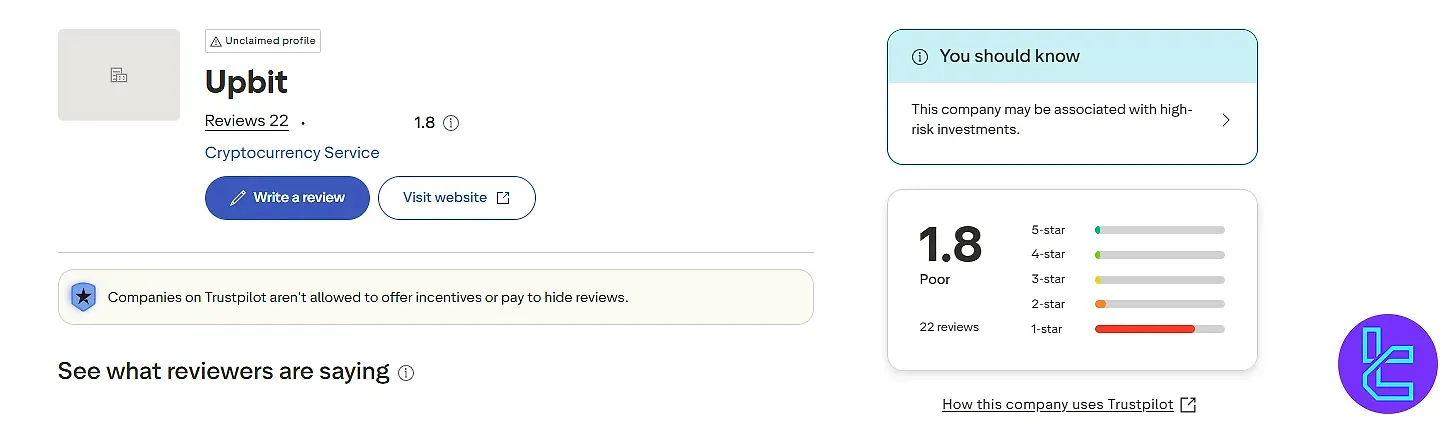Select the 3-star rating bar
This screenshot has height=424, width=1448.
click(x=1159, y=280)
